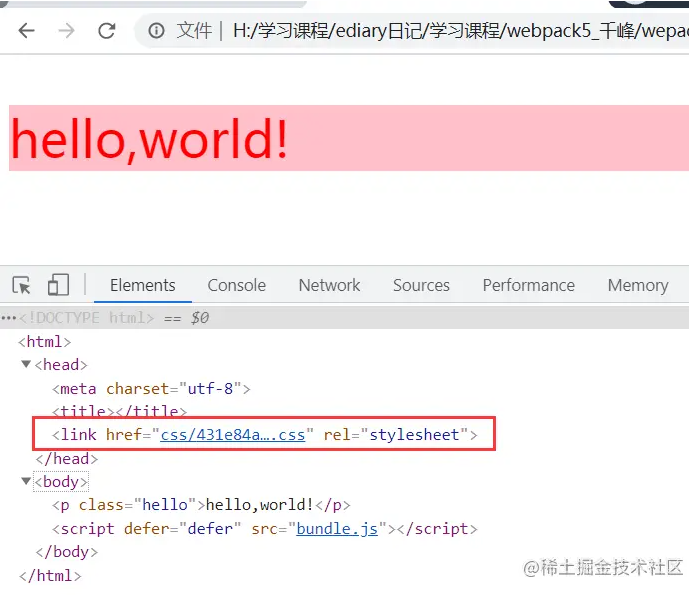Select the opening html tag

pyautogui.click(x=44, y=342)
